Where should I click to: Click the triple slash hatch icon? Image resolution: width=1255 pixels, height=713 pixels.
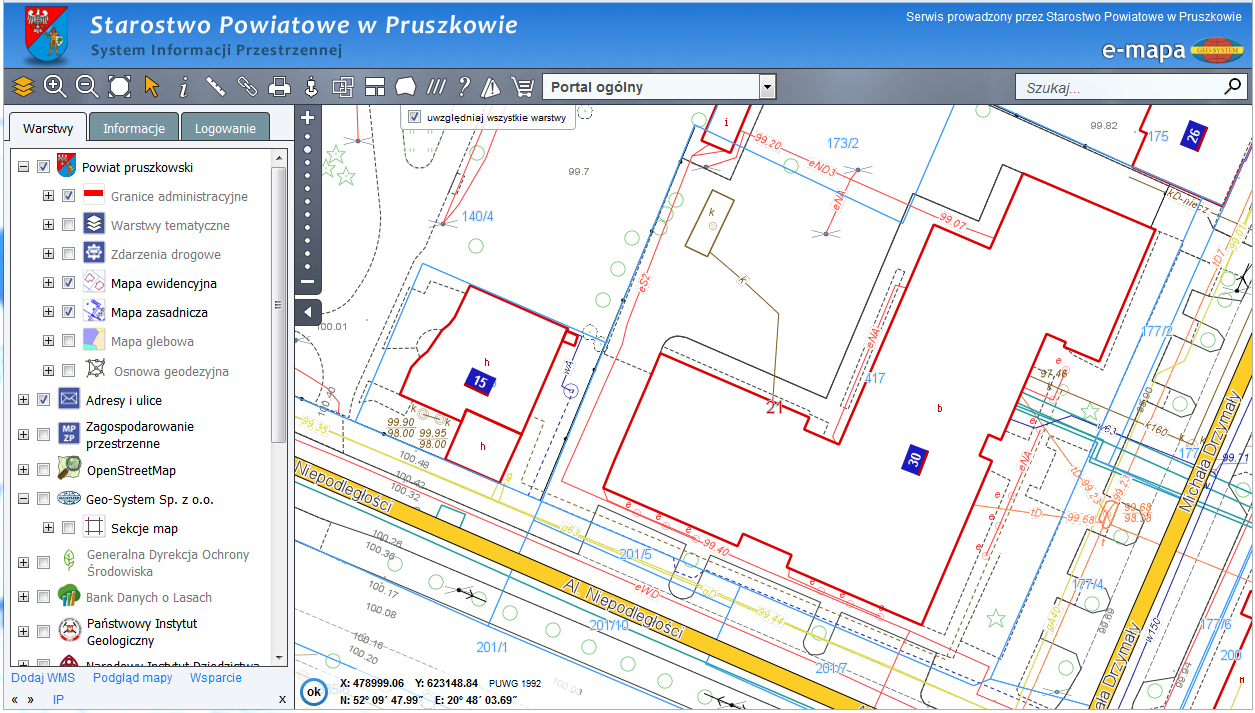coord(436,87)
